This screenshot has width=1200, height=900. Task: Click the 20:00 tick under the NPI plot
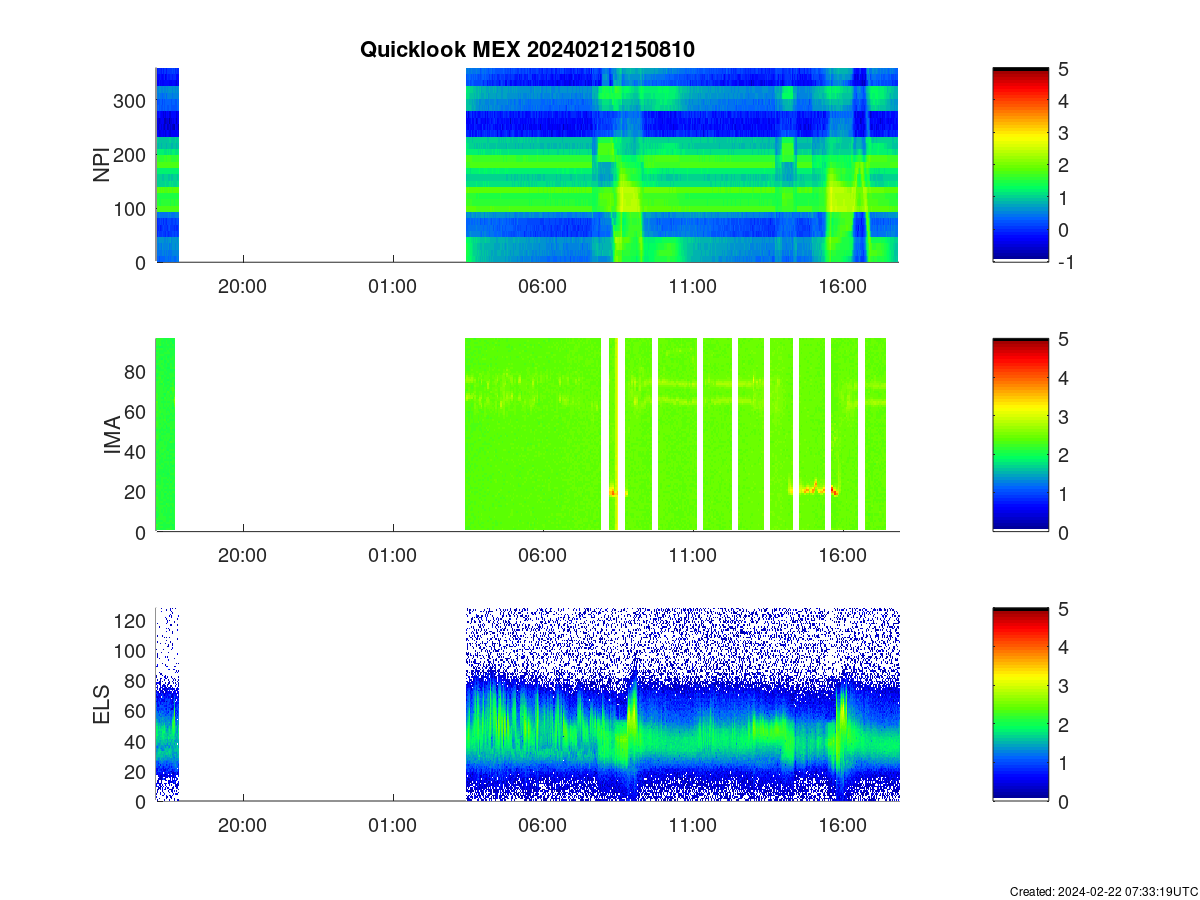pos(243,286)
